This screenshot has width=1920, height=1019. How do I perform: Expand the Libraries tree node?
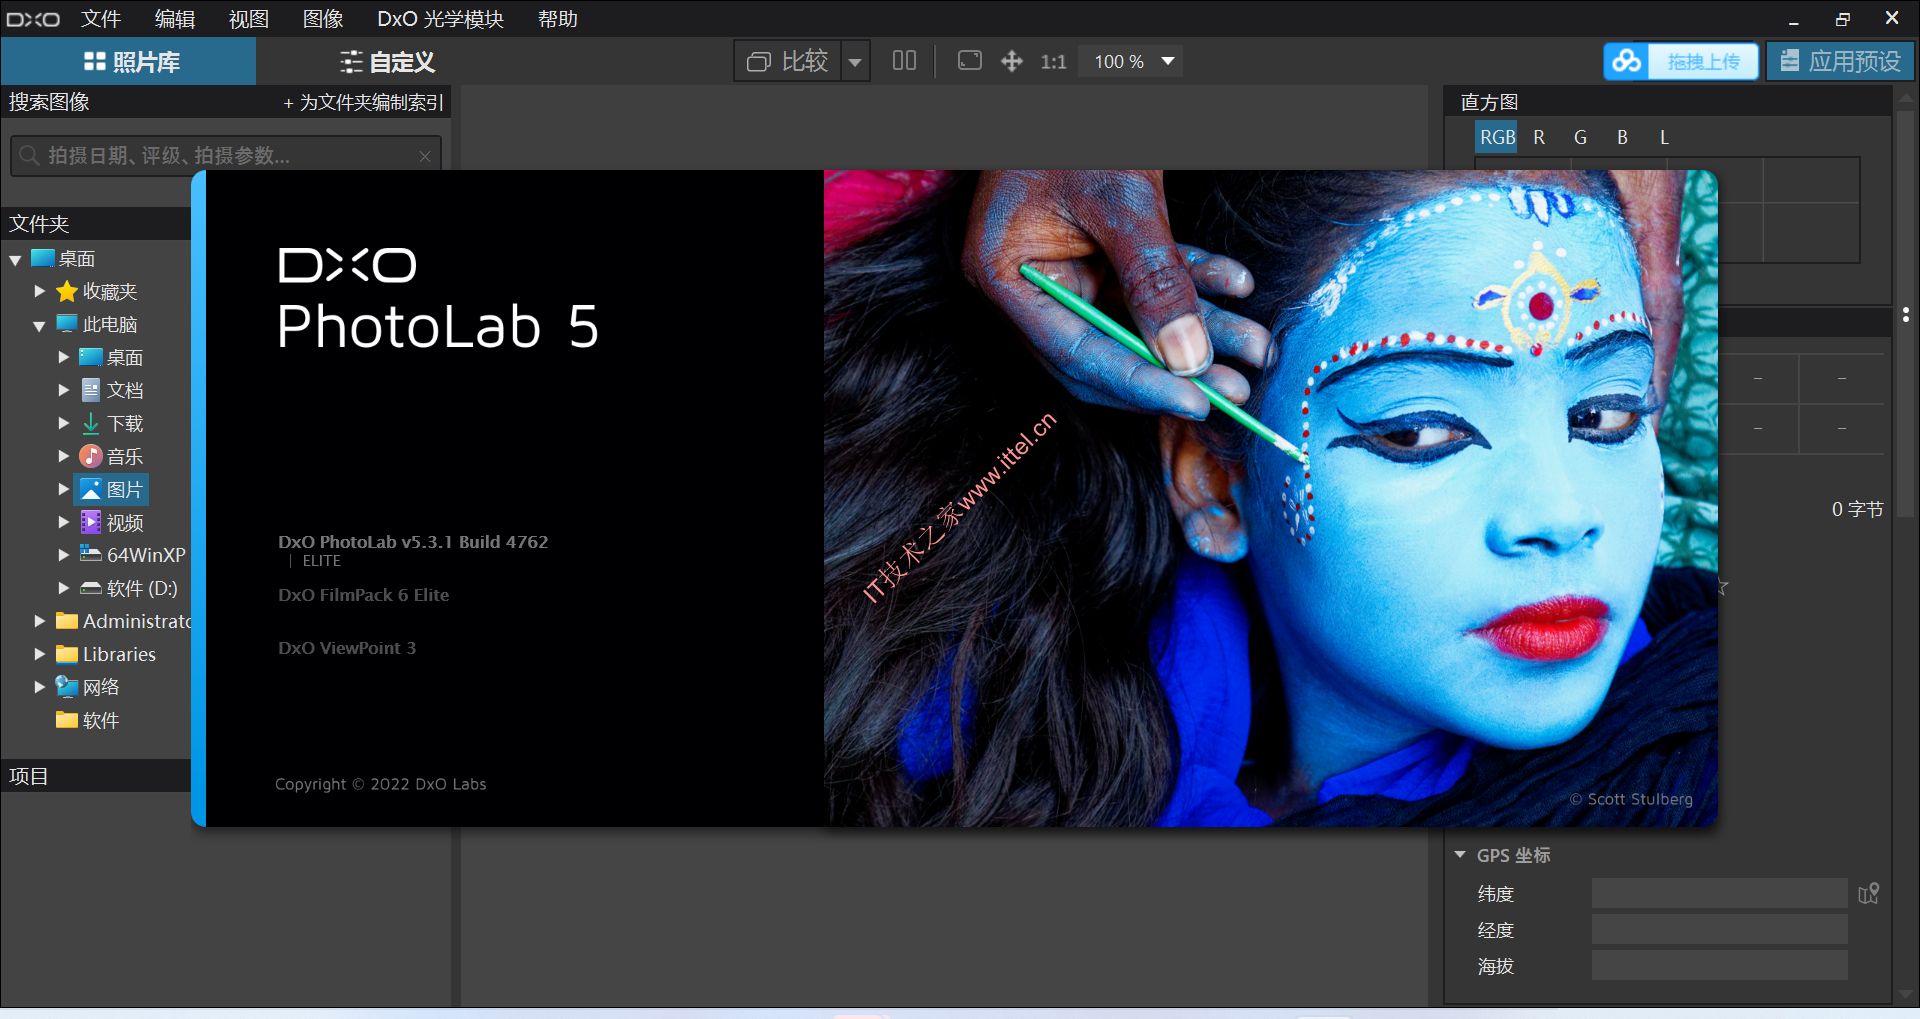(40, 654)
